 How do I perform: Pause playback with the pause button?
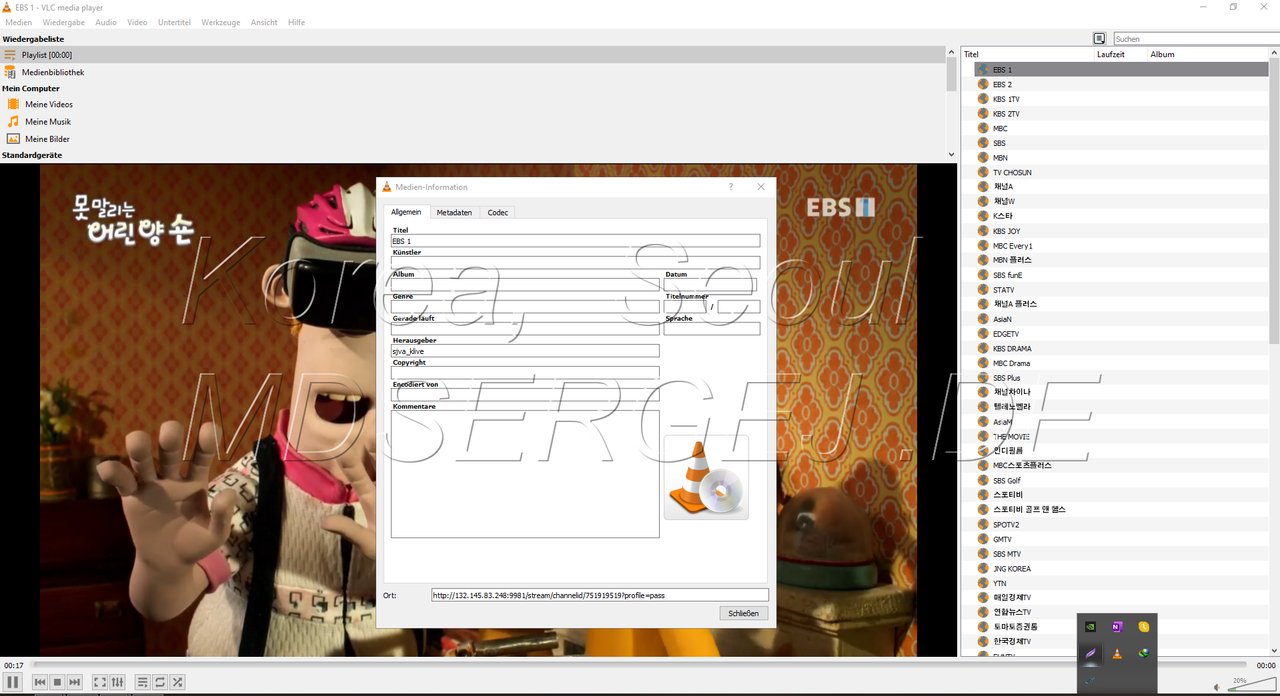point(12,682)
